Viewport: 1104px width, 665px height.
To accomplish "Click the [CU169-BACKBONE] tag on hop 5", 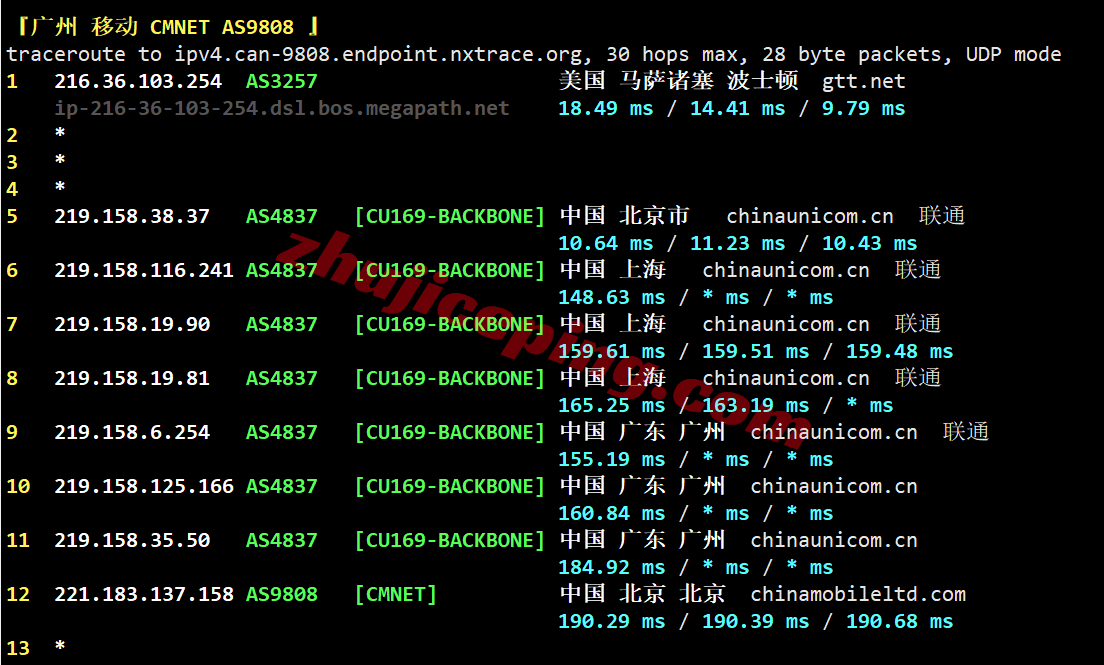I will (x=450, y=216).
